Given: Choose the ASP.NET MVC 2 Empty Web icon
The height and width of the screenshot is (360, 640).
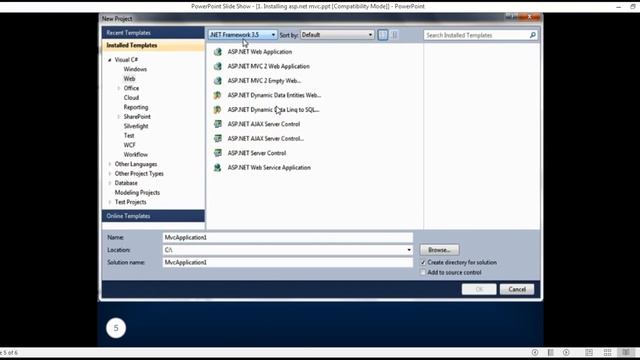Looking at the screenshot, I should [218, 81].
